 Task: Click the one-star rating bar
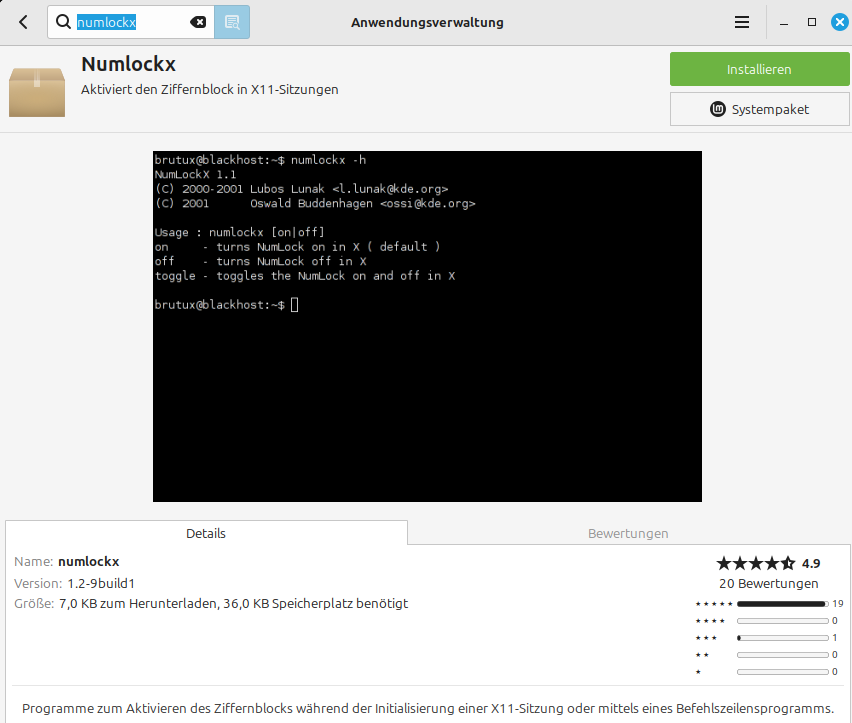[782, 672]
